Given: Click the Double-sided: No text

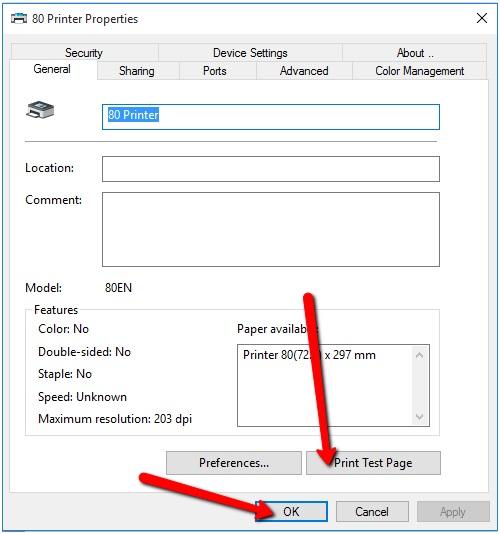Looking at the screenshot, I should [84, 352].
